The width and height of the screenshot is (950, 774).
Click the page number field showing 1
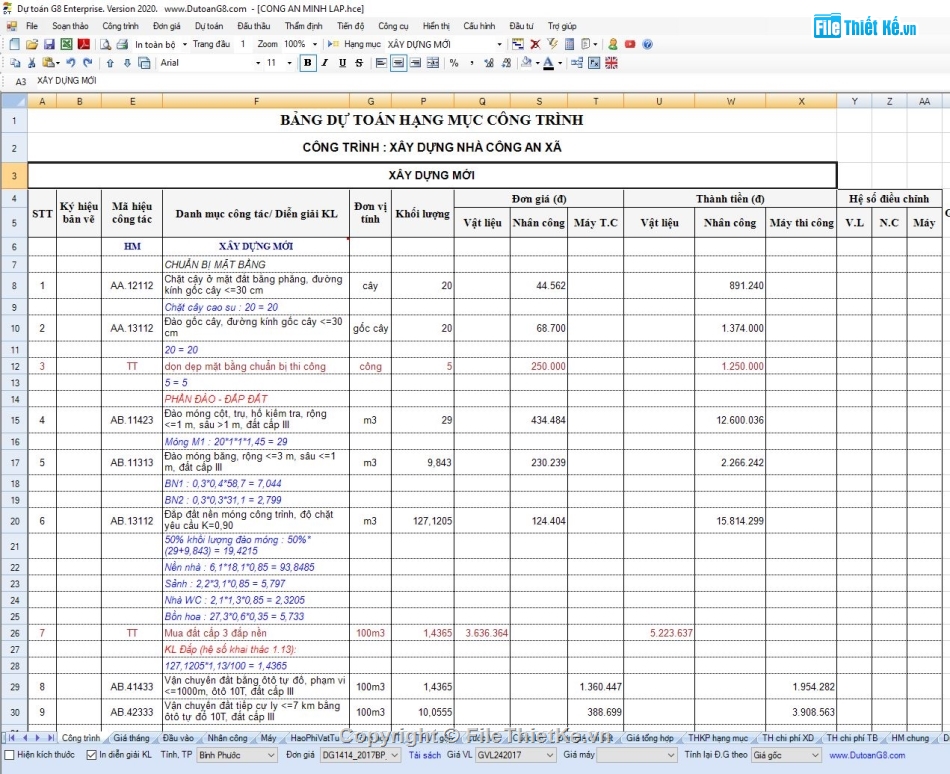pyautogui.click(x=244, y=44)
